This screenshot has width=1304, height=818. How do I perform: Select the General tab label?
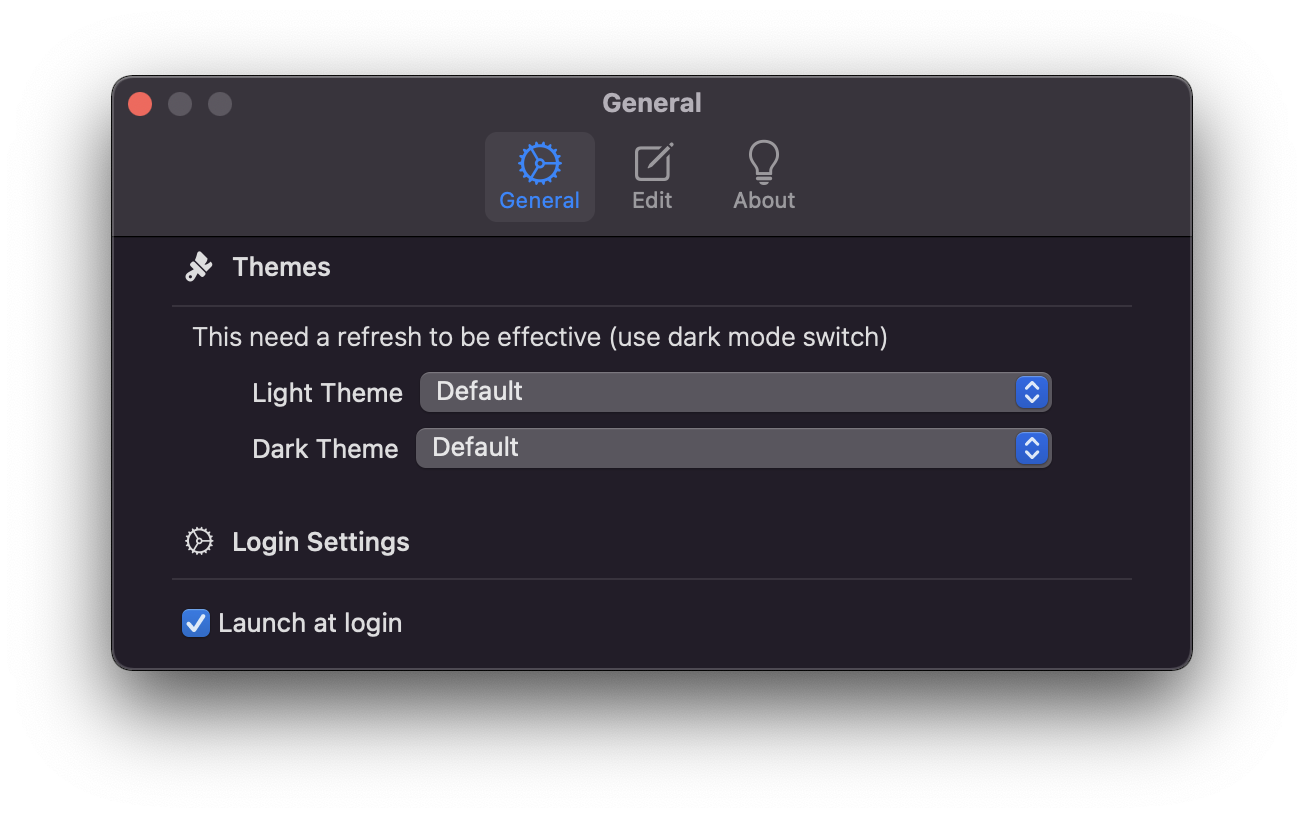[x=539, y=200]
